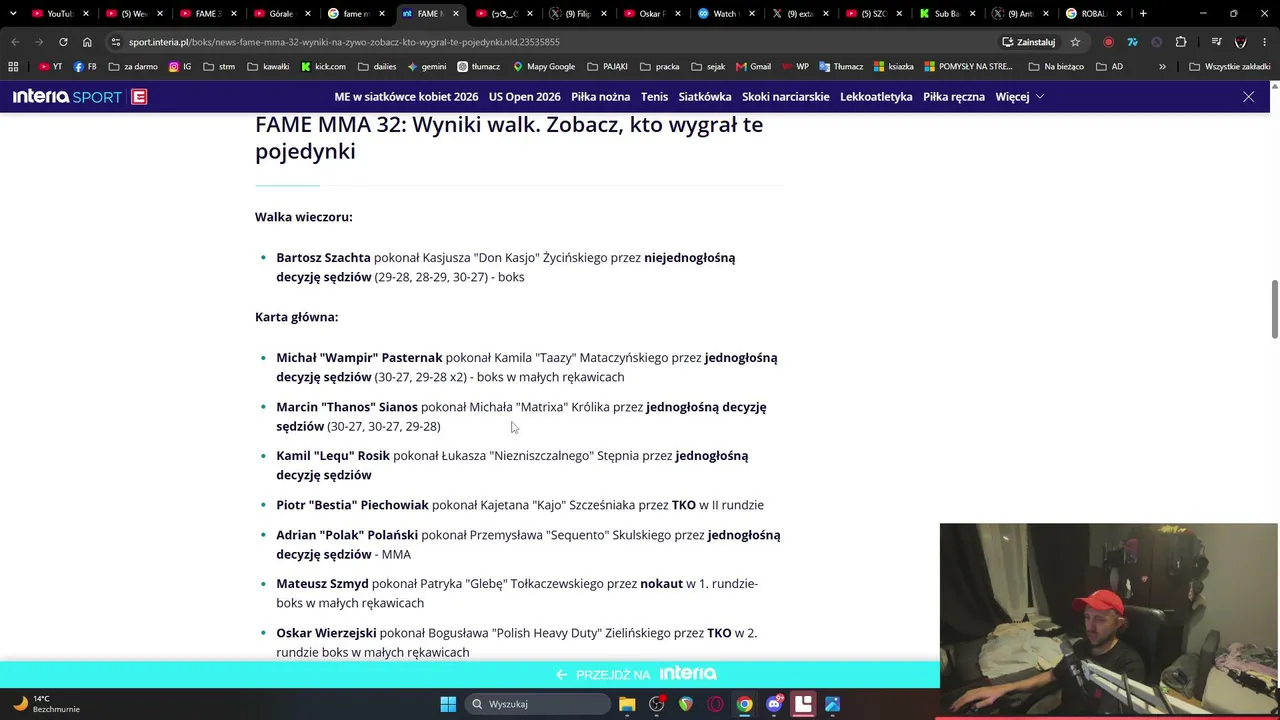Click the page vertical scrollbar thumb
The height and width of the screenshot is (720, 1280).
point(1274,310)
